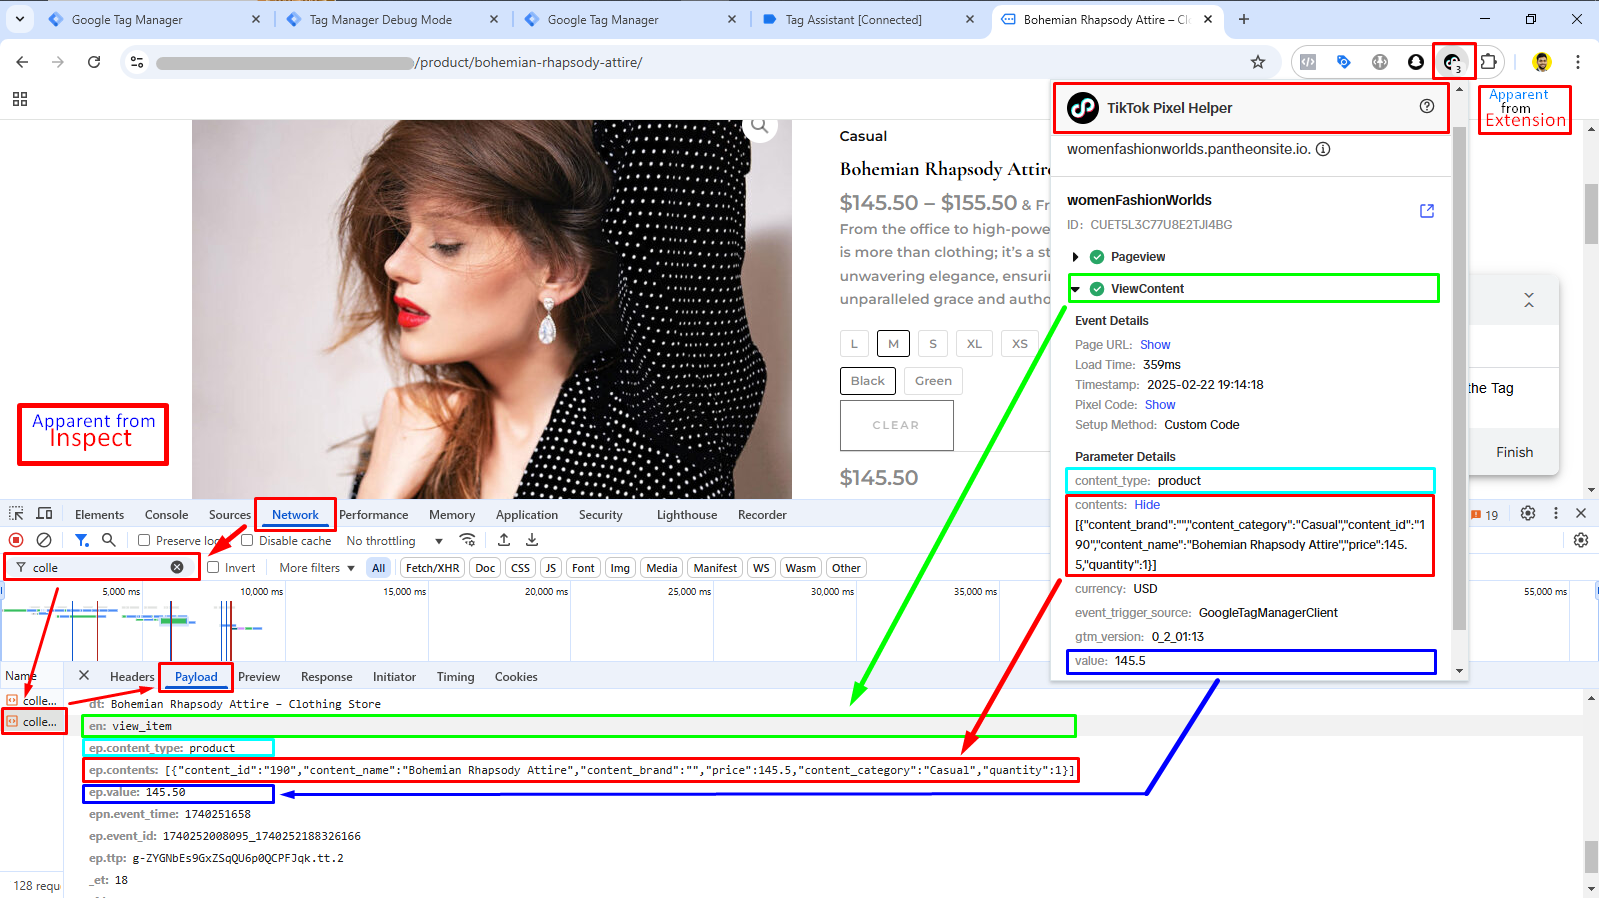Open the More filters dropdown
The image size is (1599, 898).
pyautogui.click(x=317, y=568)
